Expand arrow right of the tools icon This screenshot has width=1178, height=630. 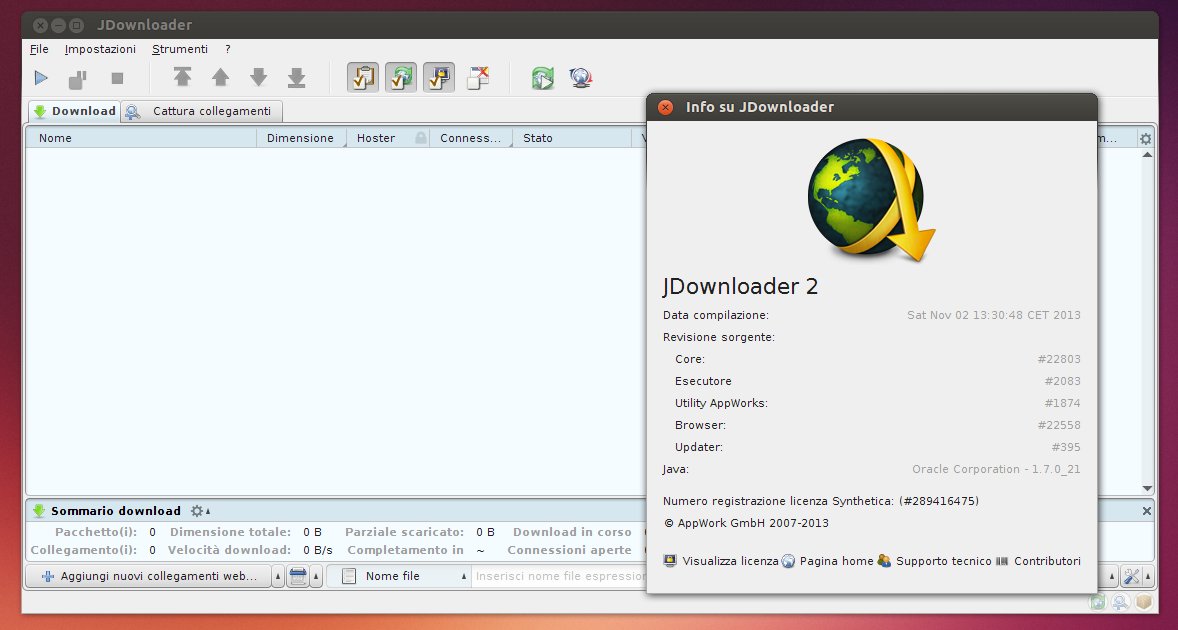click(1149, 577)
